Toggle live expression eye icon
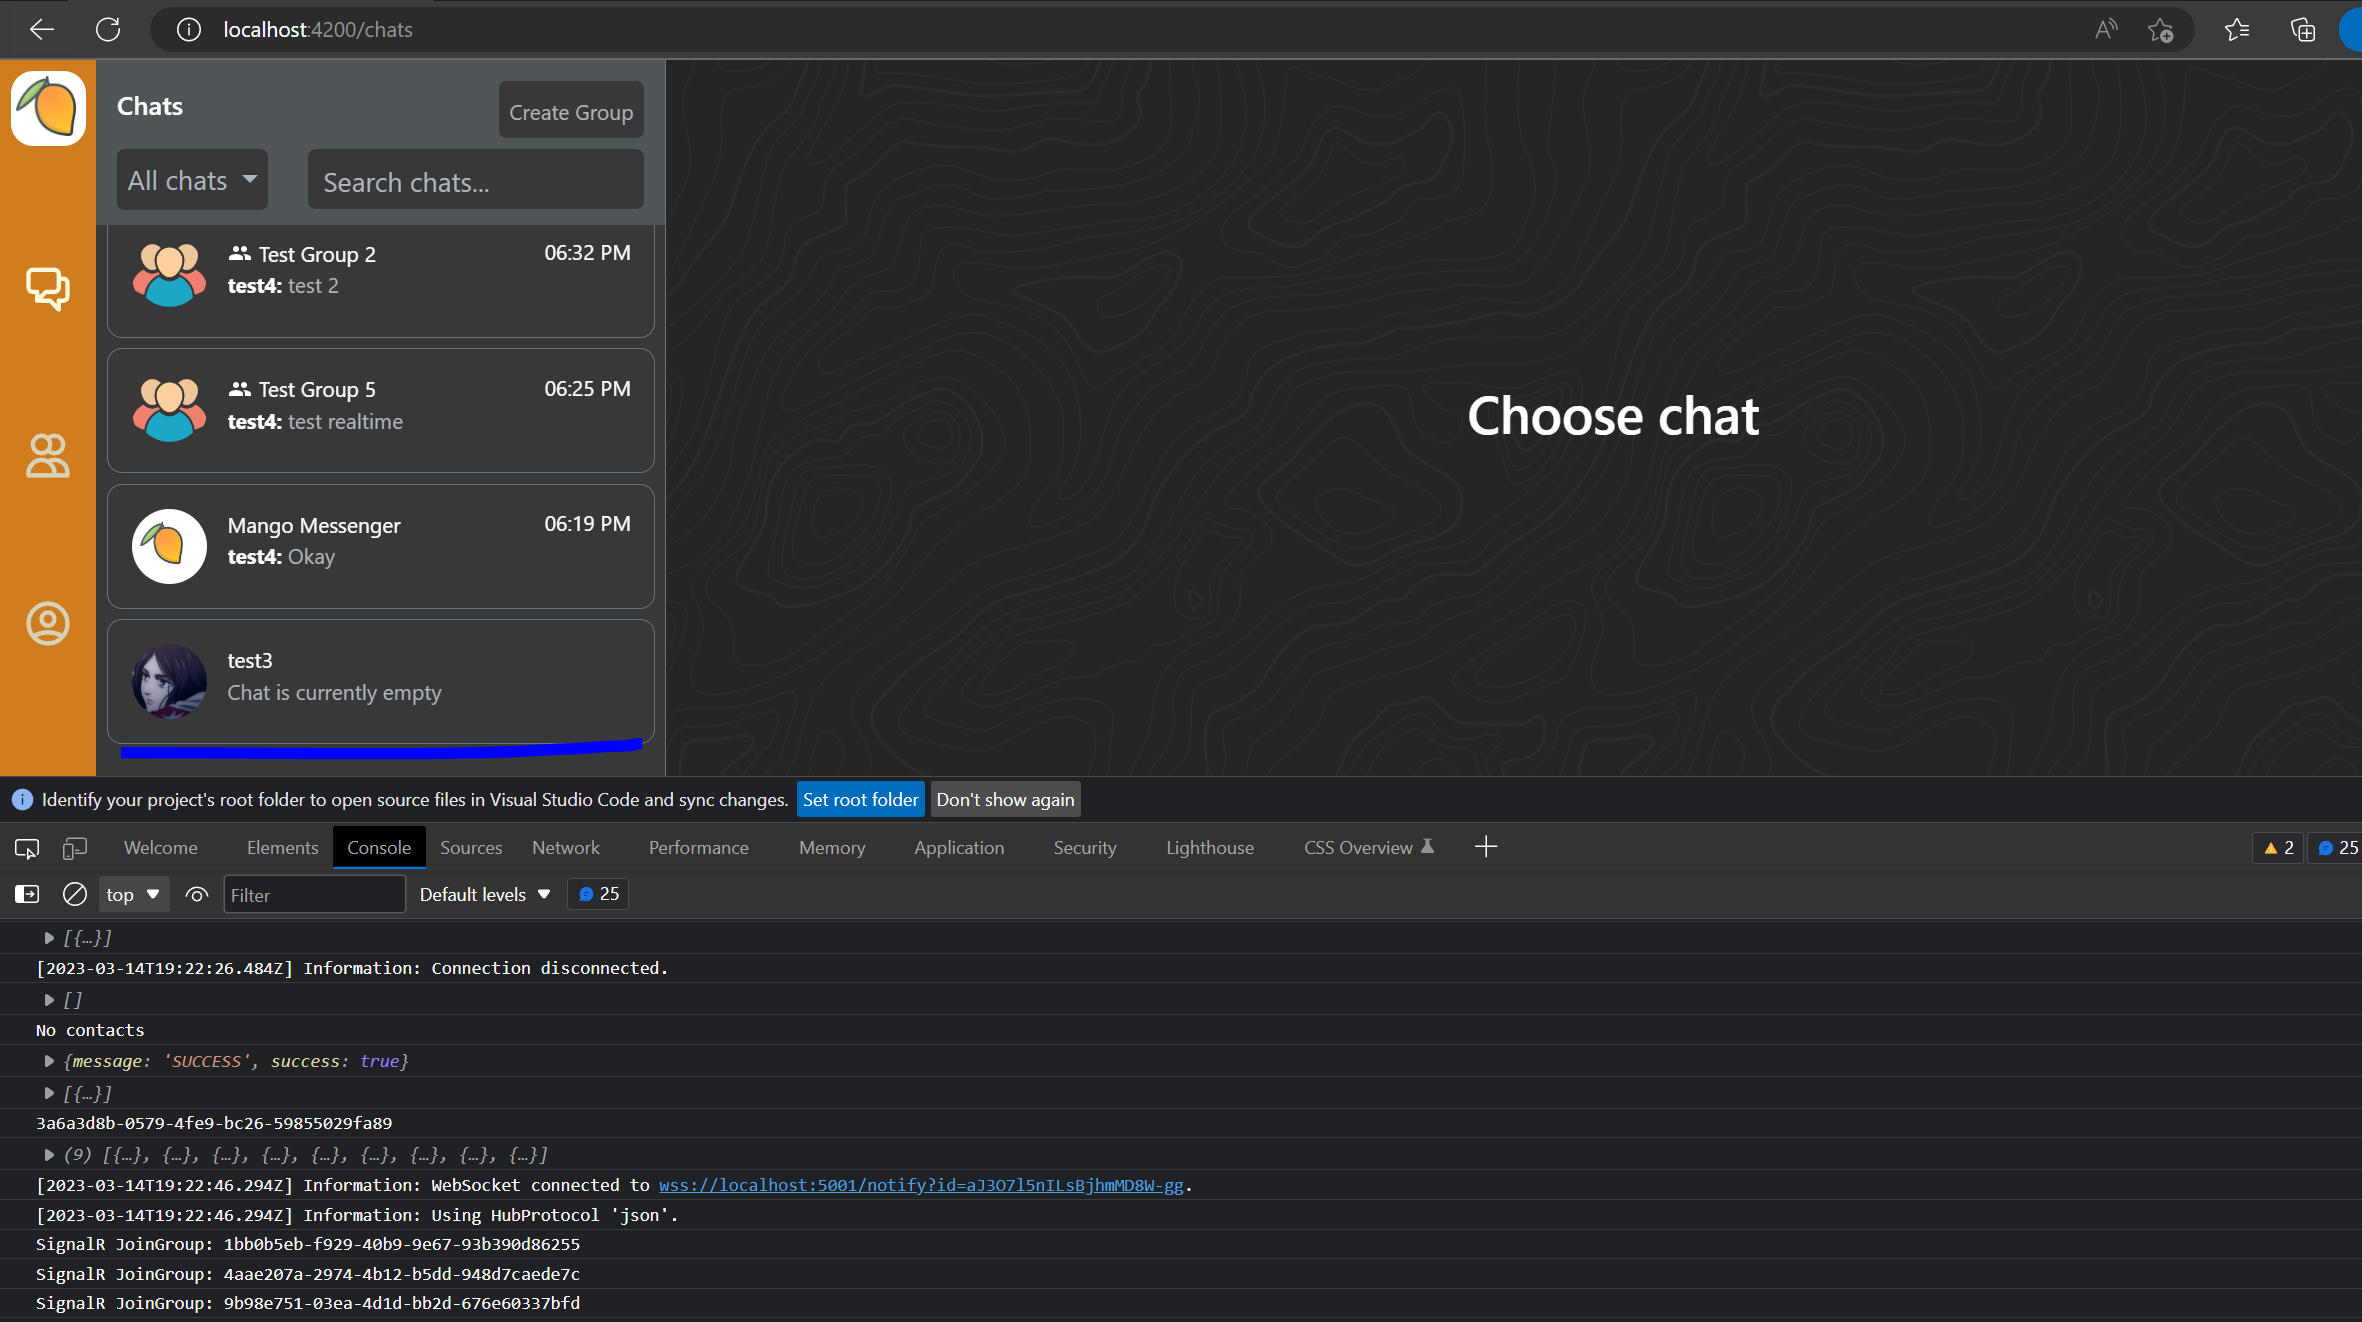 coord(197,894)
